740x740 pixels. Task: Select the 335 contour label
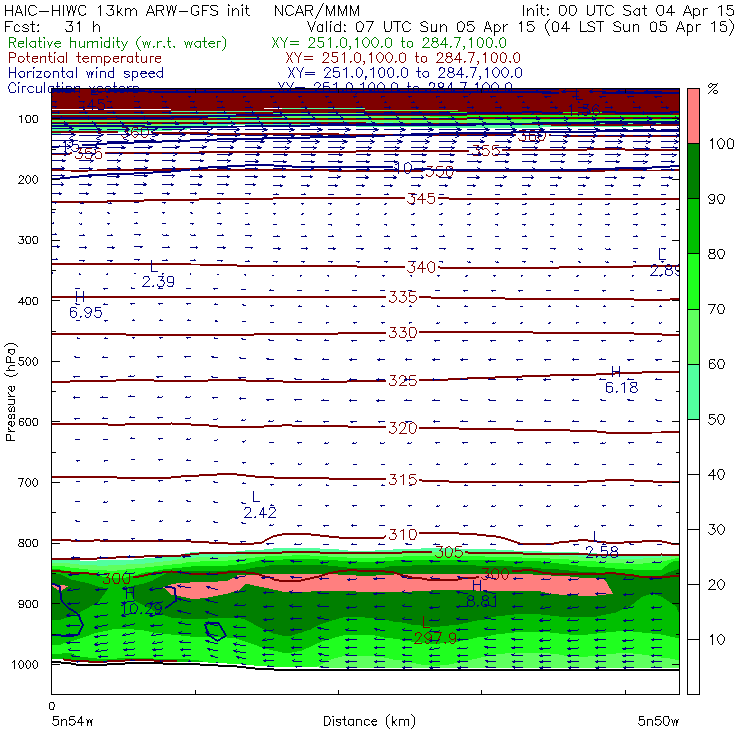pyautogui.click(x=403, y=297)
